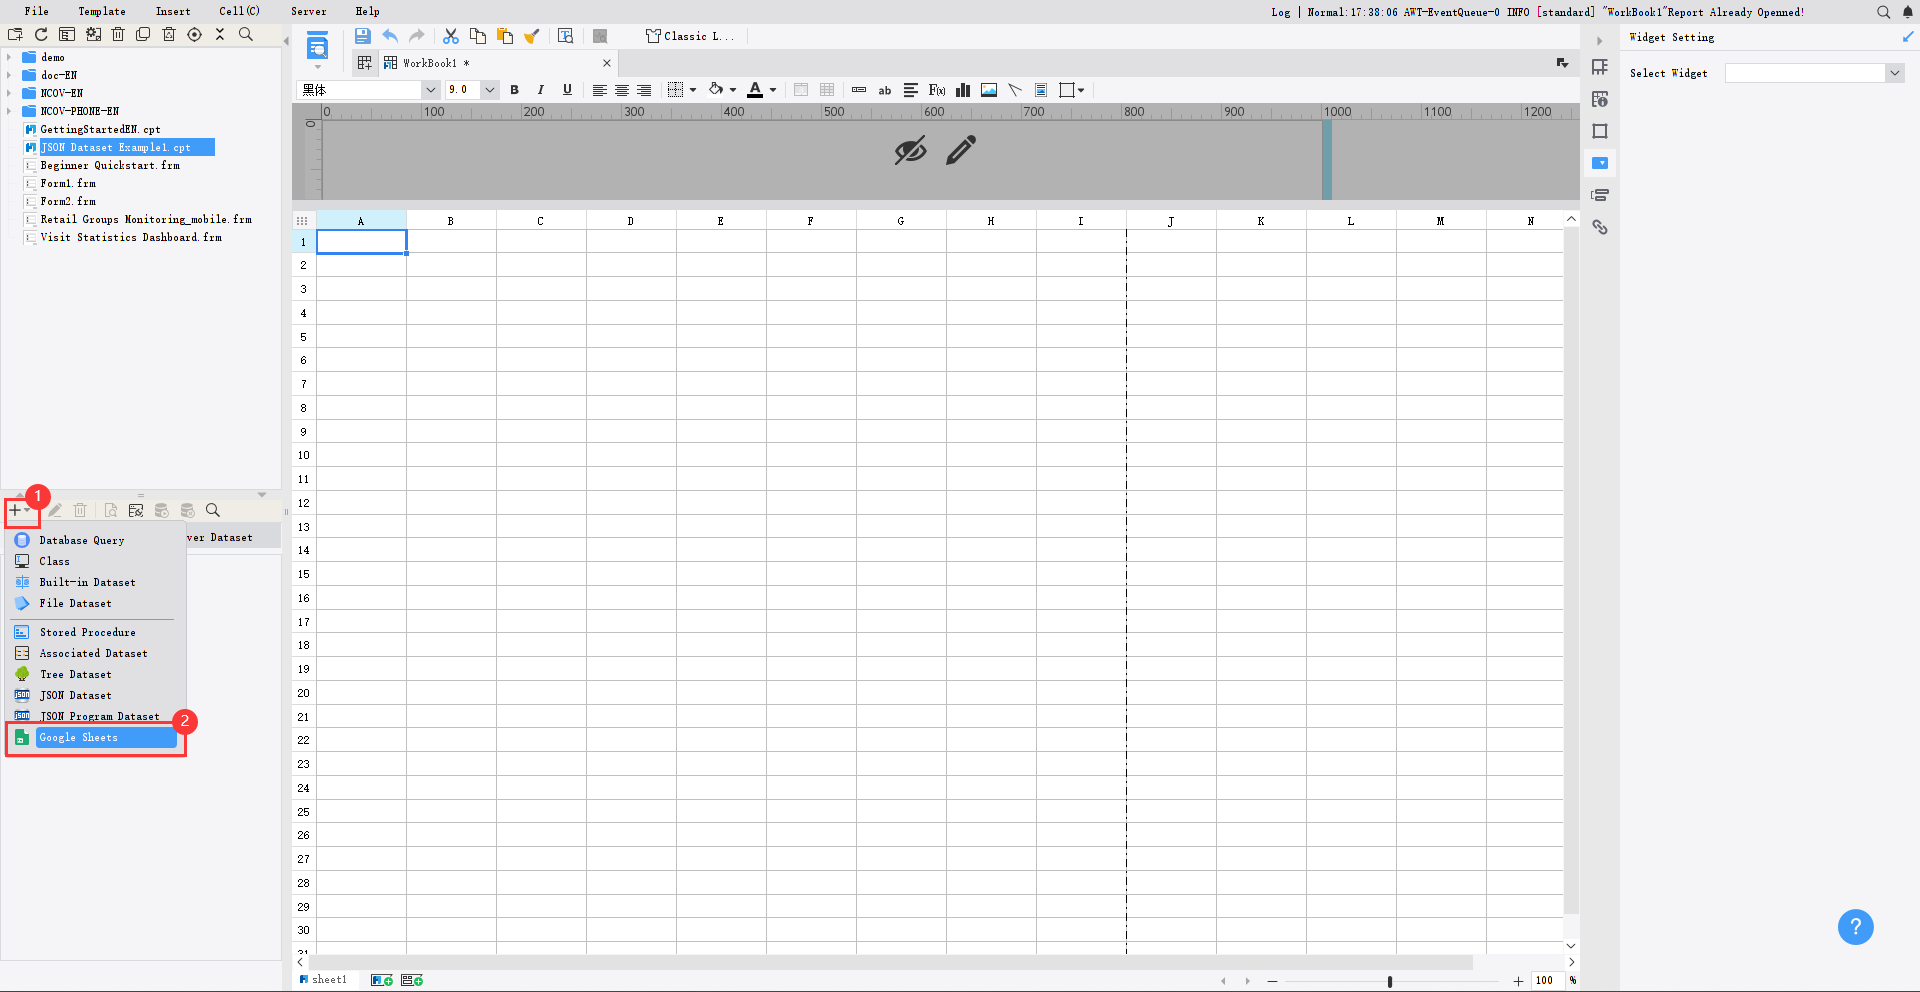This screenshot has height=992, width=1920.
Task: Open the Formula function icon
Action: 936,90
